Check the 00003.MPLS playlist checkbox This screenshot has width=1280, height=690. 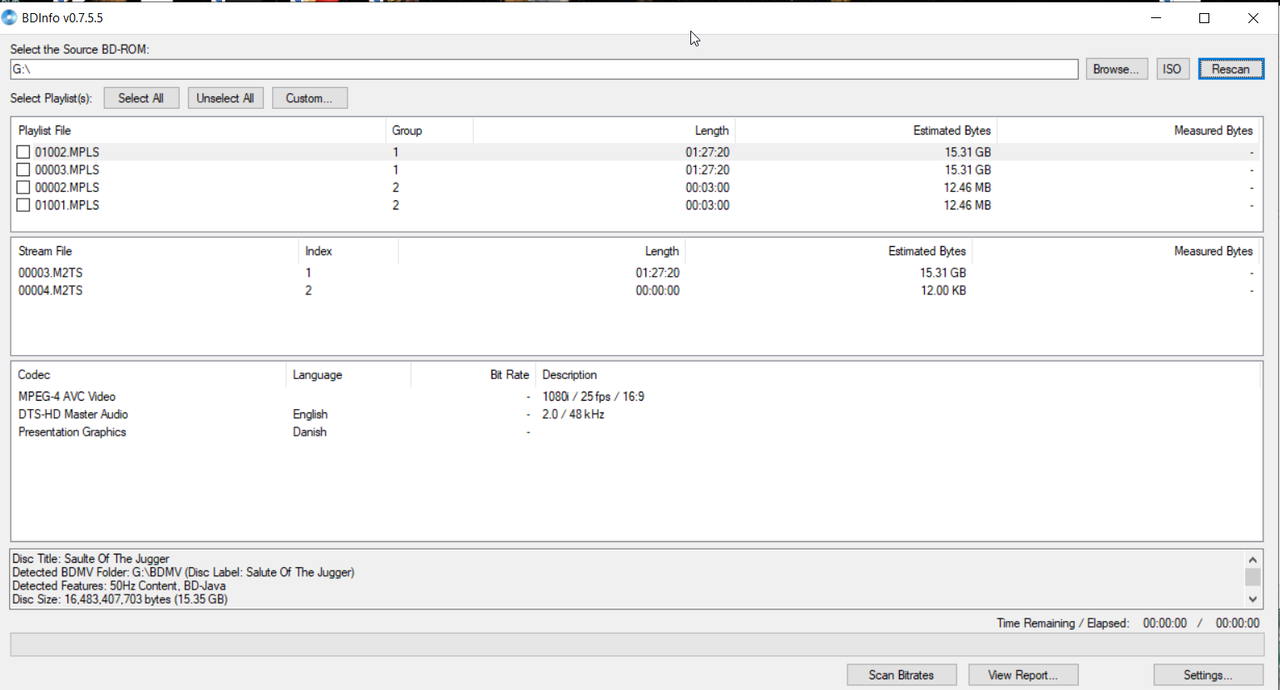click(x=23, y=170)
